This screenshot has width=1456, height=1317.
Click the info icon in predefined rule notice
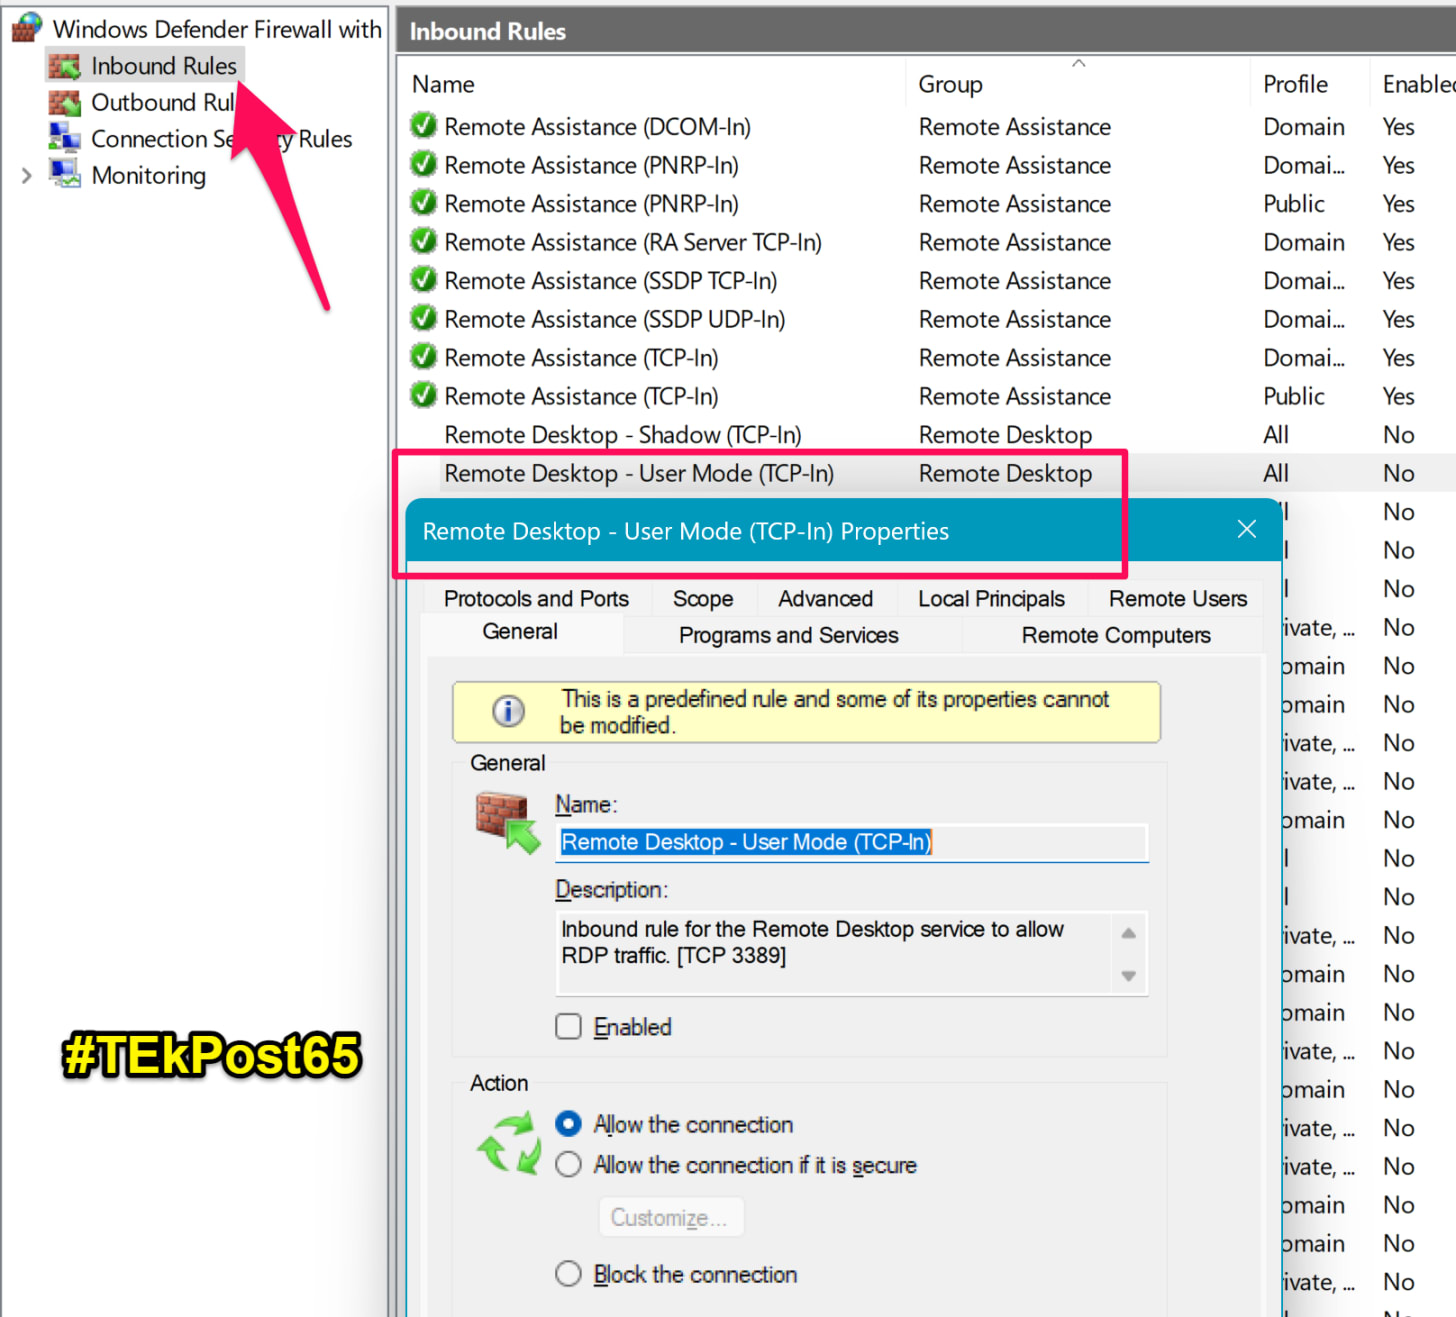tap(508, 711)
